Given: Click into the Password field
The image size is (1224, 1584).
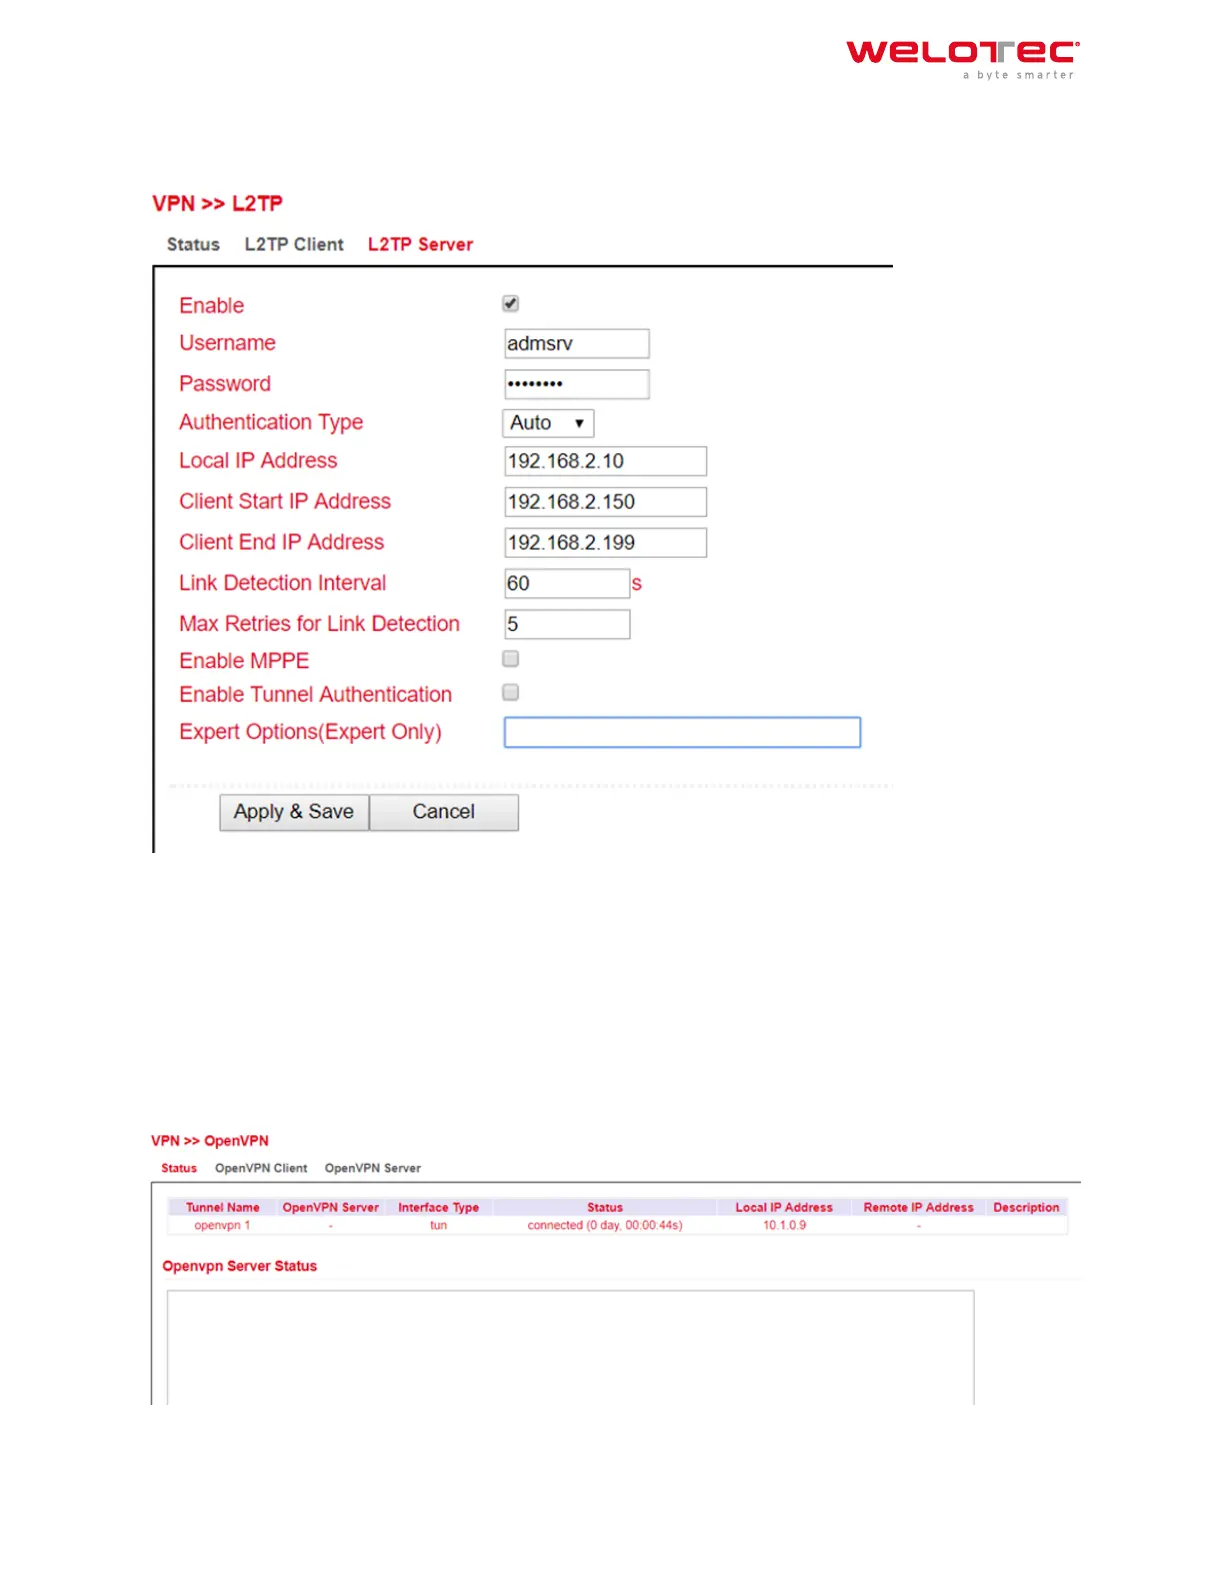Looking at the screenshot, I should click(577, 384).
